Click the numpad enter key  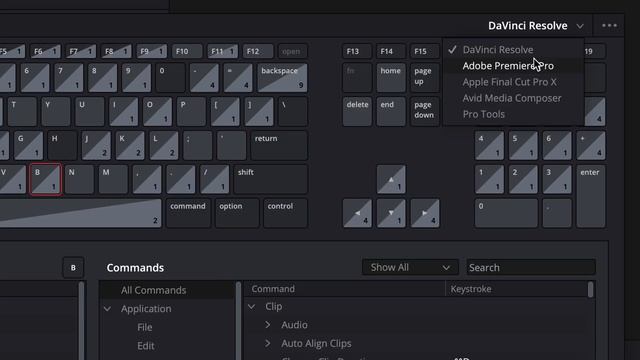click(x=591, y=196)
